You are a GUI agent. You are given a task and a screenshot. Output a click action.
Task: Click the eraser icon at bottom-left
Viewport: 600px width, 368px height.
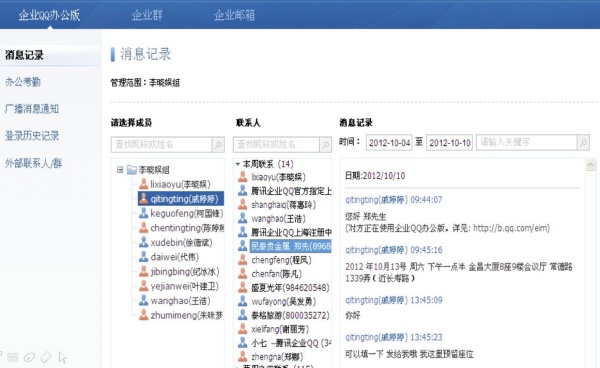(46, 357)
